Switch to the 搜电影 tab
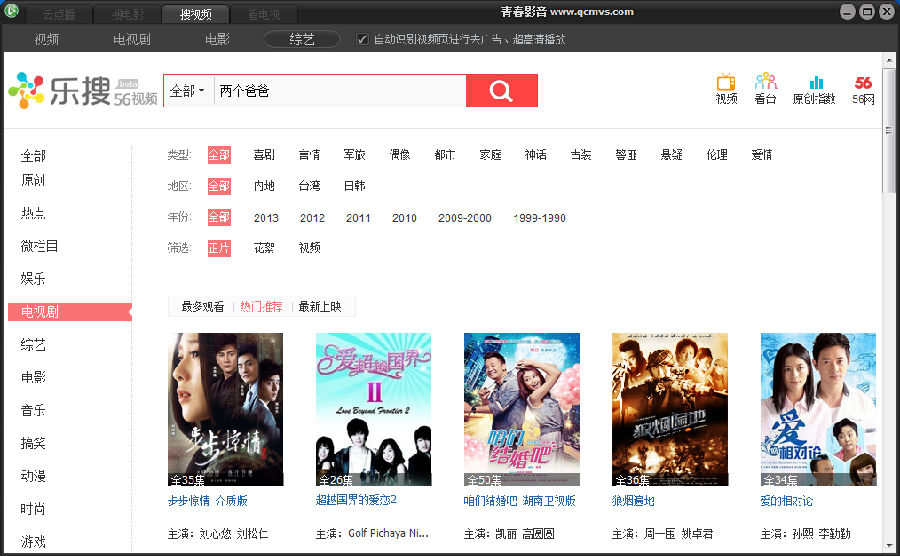 pos(127,14)
